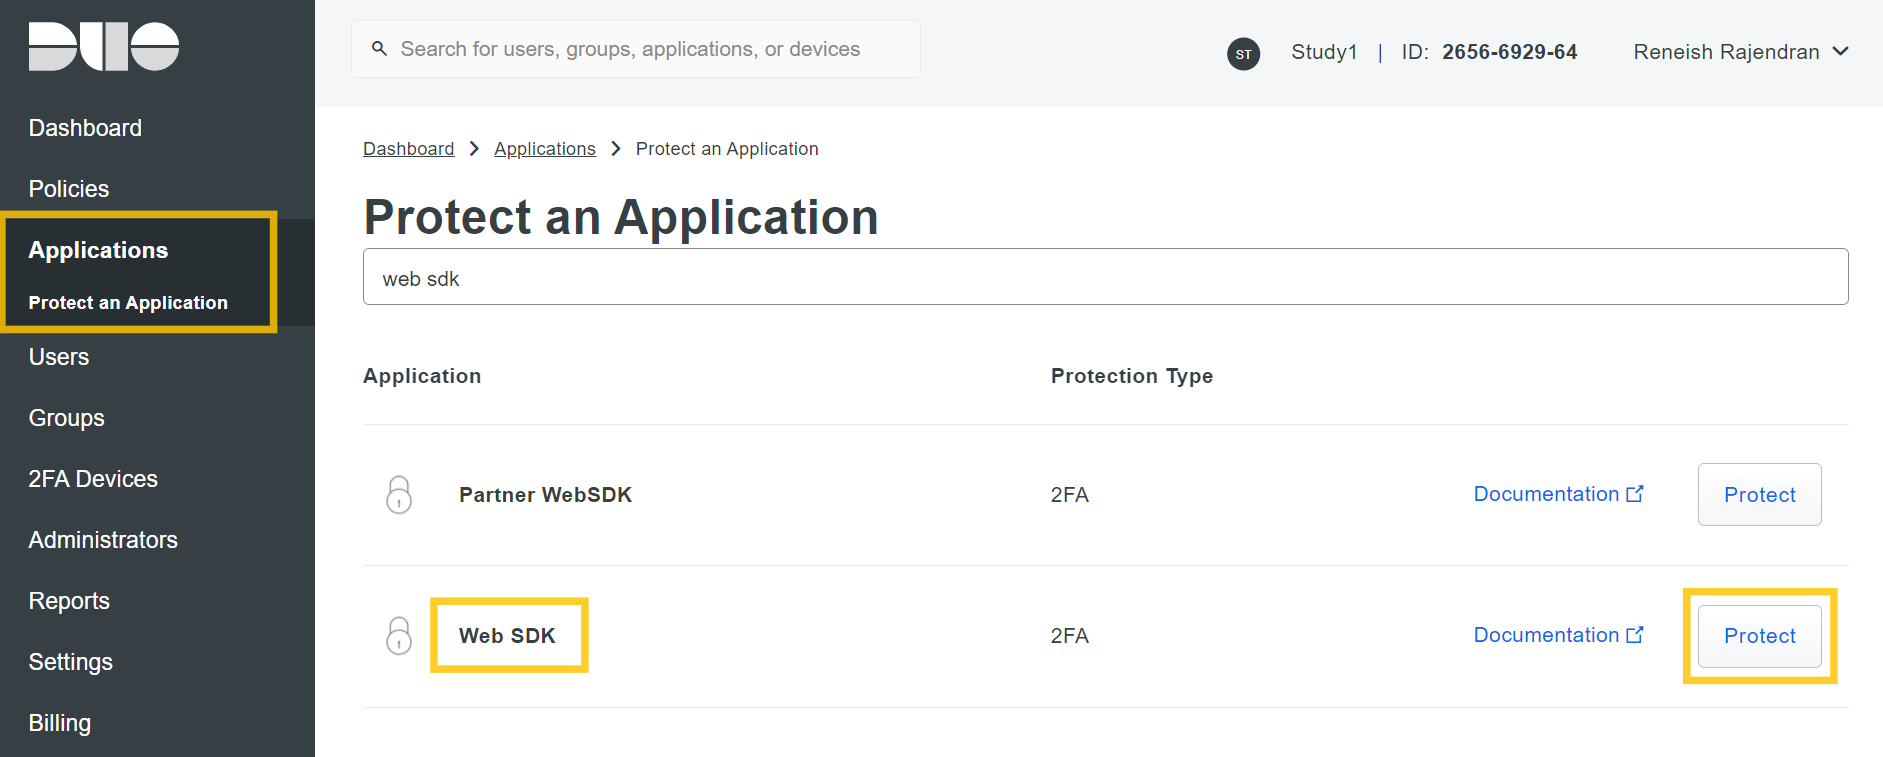This screenshot has width=1883, height=757.
Task: Click the Partner WebSDK lock icon
Action: pyautogui.click(x=399, y=495)
